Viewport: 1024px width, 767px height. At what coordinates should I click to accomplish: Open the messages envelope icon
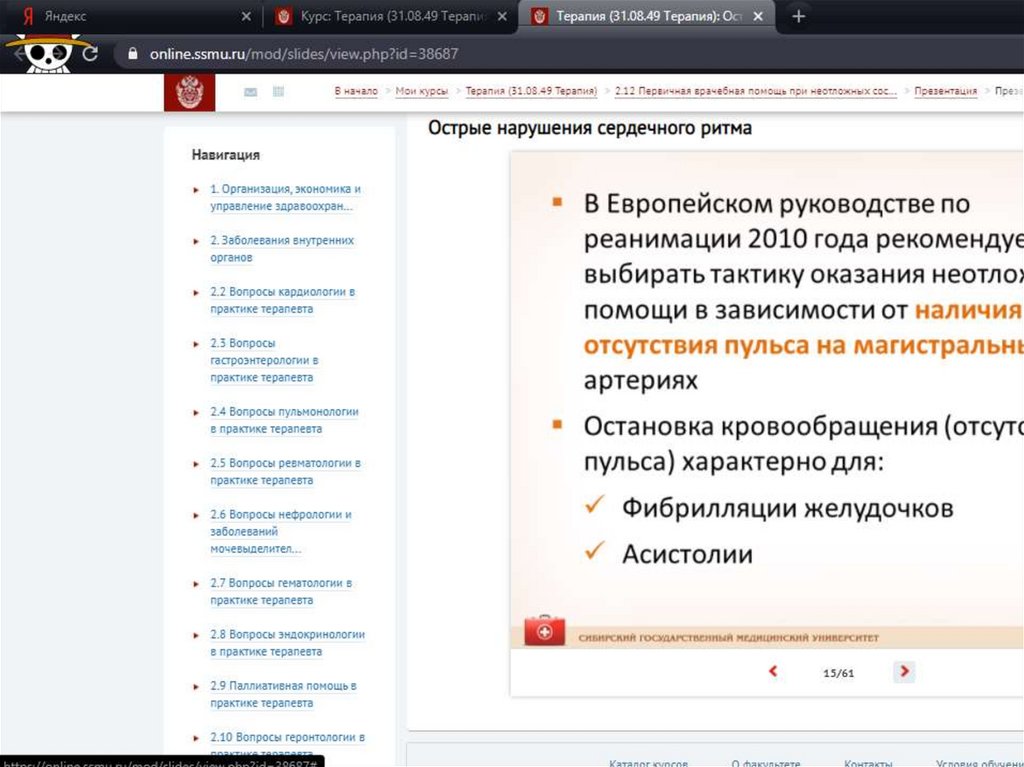pos(250,92)
